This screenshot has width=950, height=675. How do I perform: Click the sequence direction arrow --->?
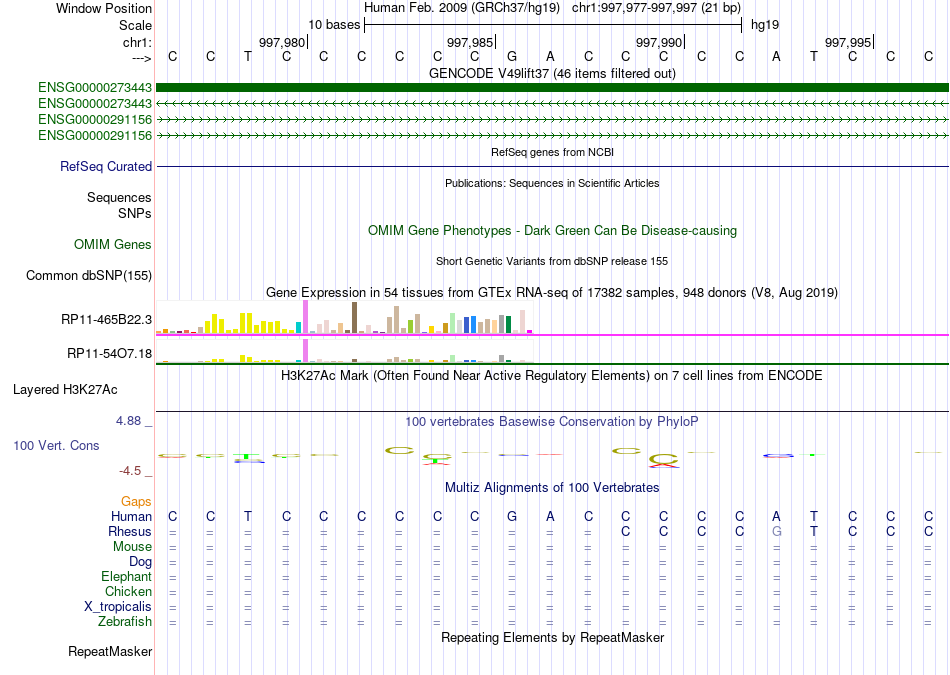[x=141, y=58]
